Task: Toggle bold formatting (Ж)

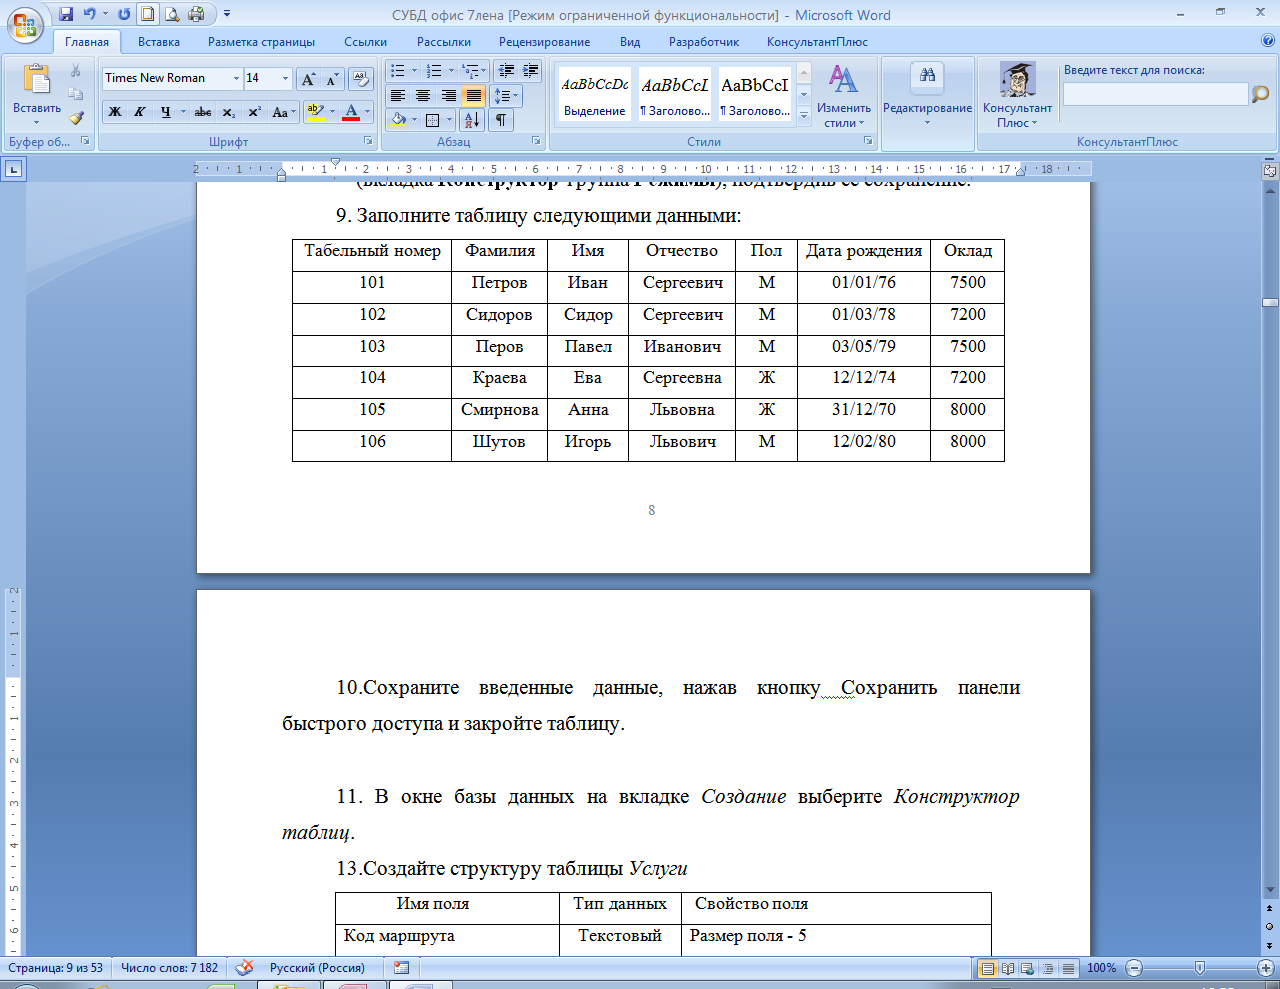Action: [x=115, y=112]
